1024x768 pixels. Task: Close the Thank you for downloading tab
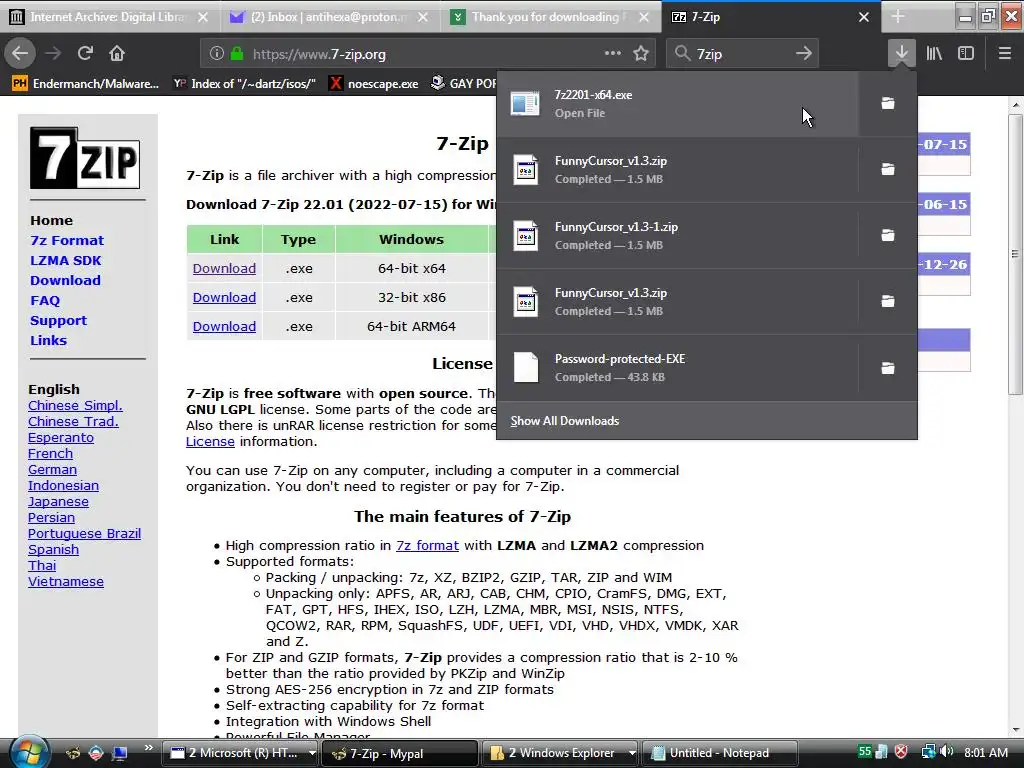click(644, 17)
